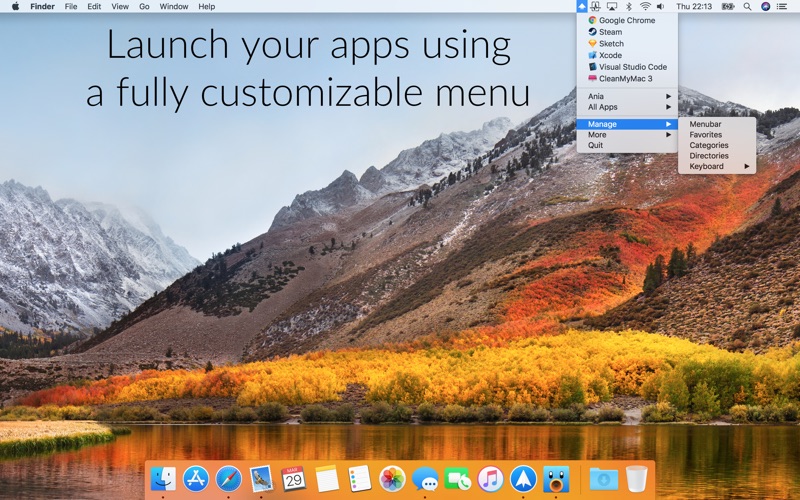Click the volume speaker icon
This screenshot has height=500, width=800.
[x=660, y=6]
